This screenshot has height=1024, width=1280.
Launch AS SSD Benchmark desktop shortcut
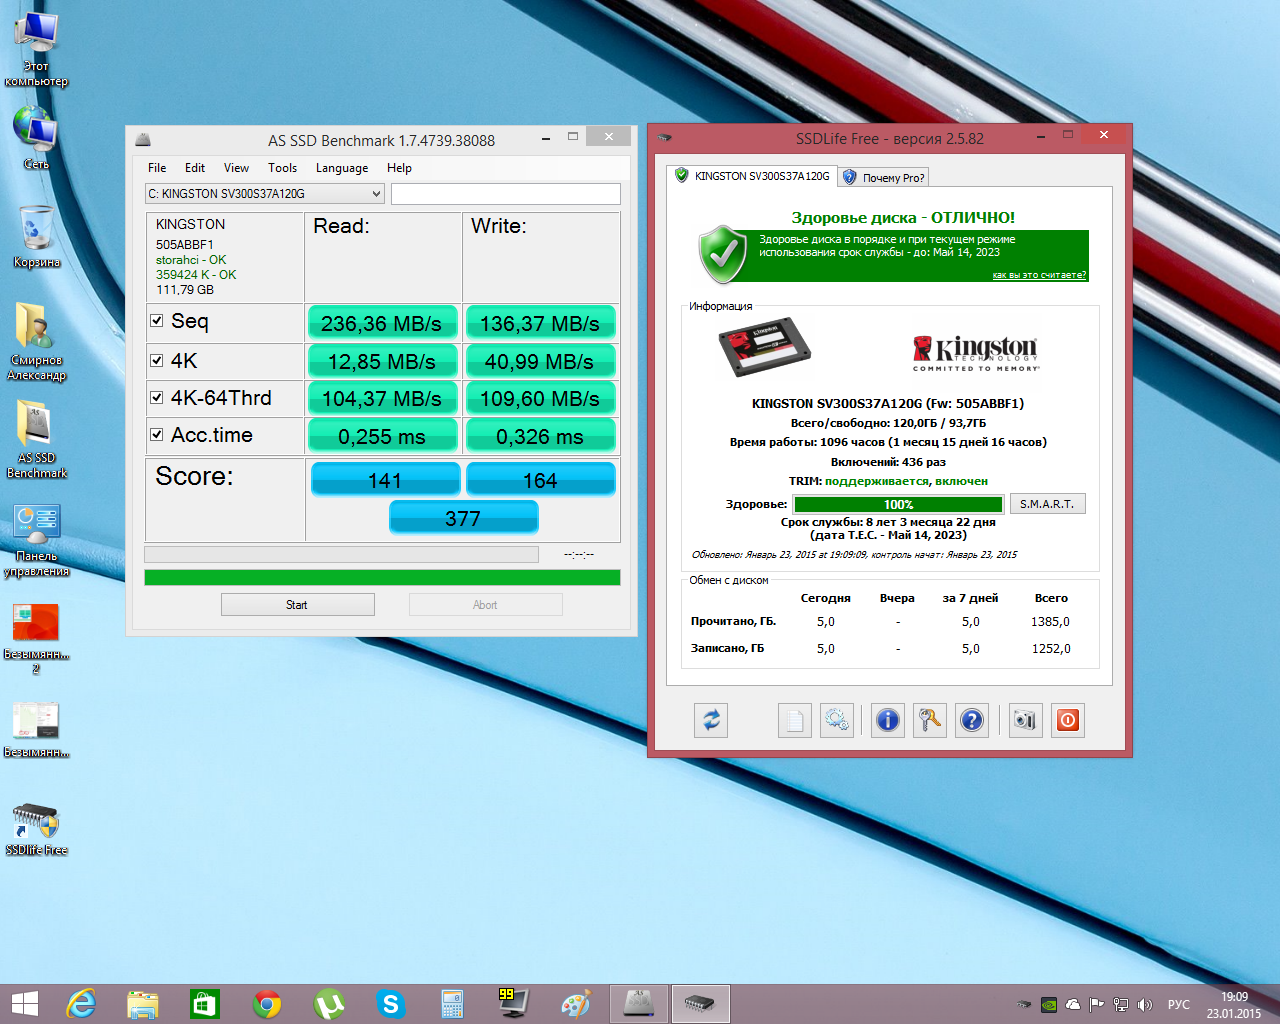point(36,439)
